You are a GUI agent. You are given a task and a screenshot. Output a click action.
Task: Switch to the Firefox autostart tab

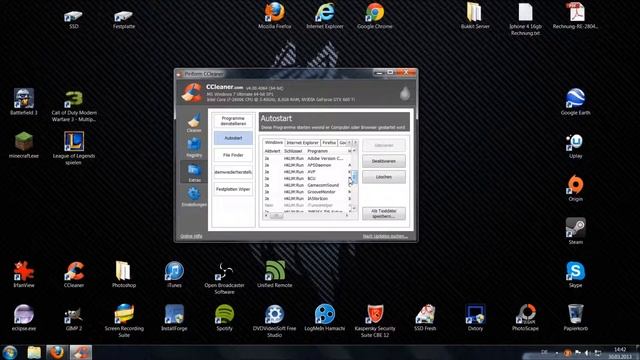[329, 143]
